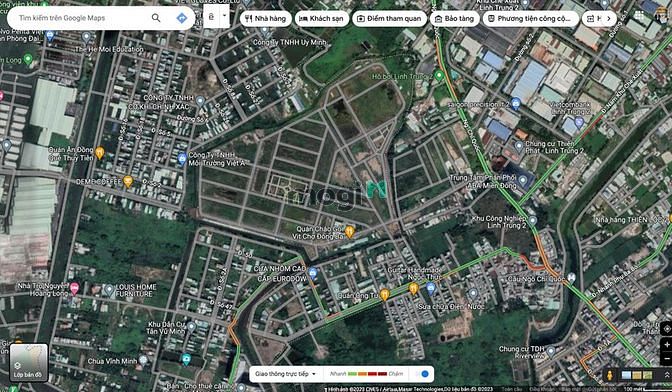672x392 pixels.
Task: Click the saigon precision shop pin
Action: (x=516, y=103)
